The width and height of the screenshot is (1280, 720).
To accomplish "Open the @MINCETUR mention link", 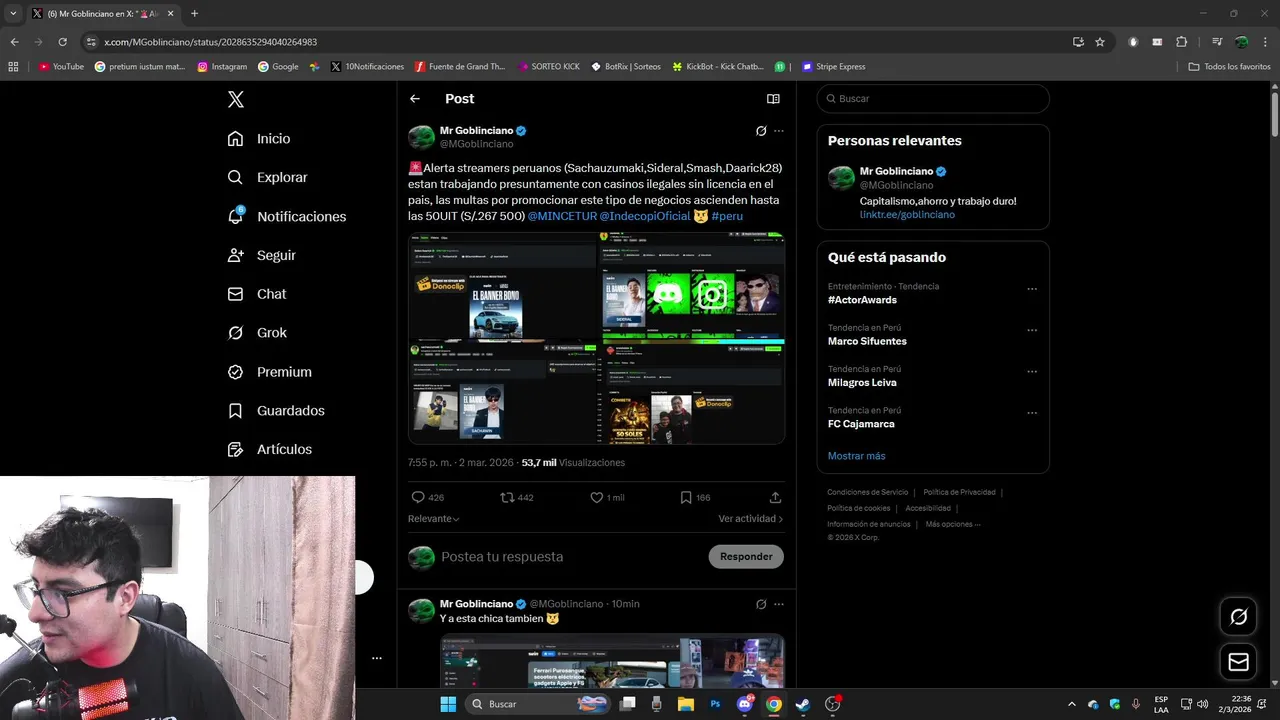I will tap(562, 216).
